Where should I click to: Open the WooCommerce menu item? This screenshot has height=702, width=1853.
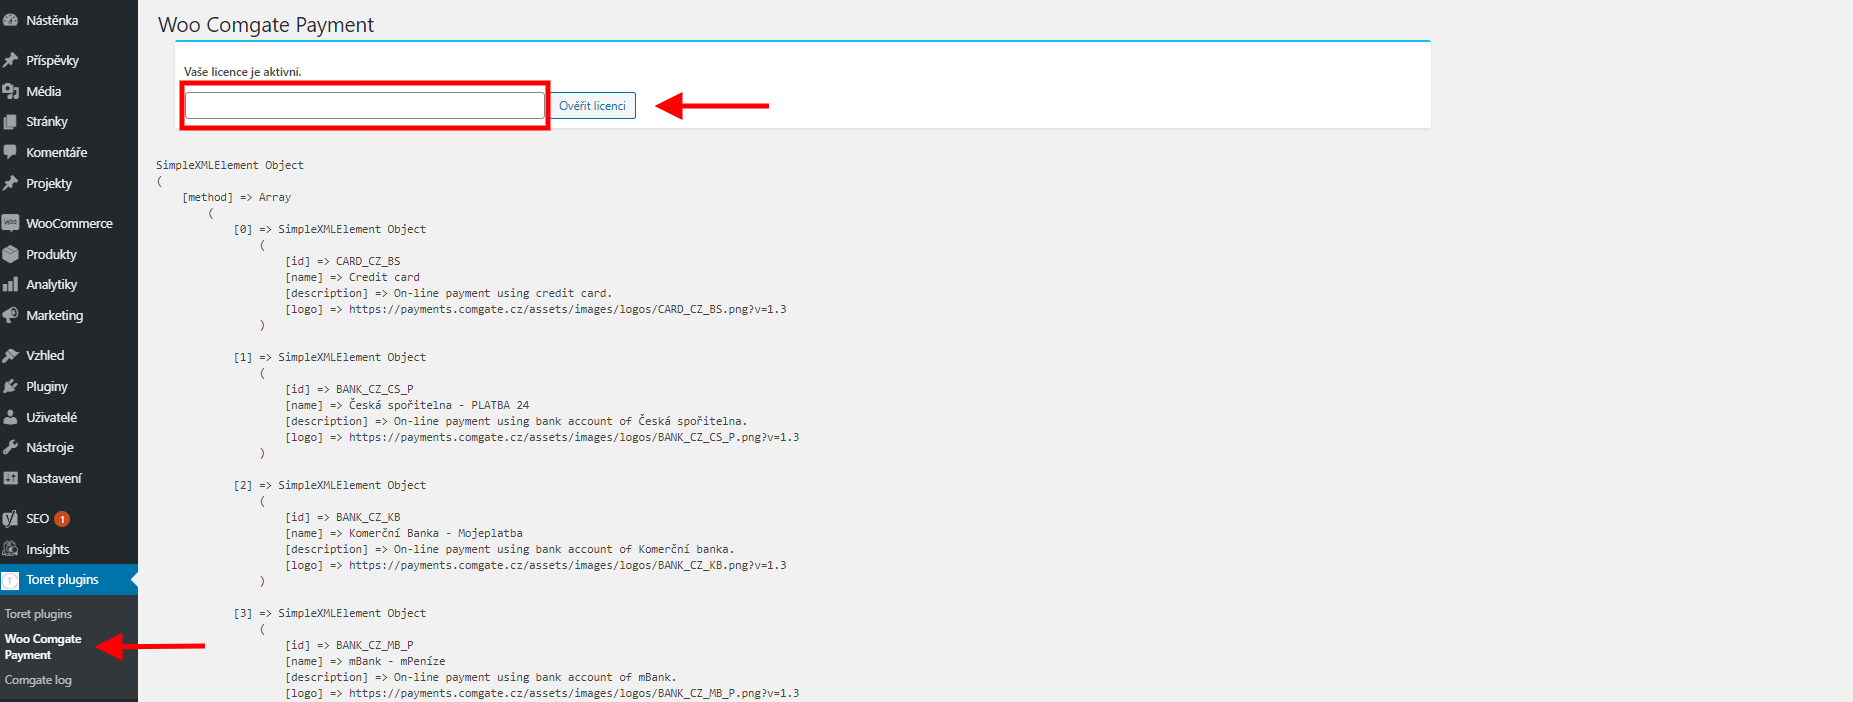69,223
